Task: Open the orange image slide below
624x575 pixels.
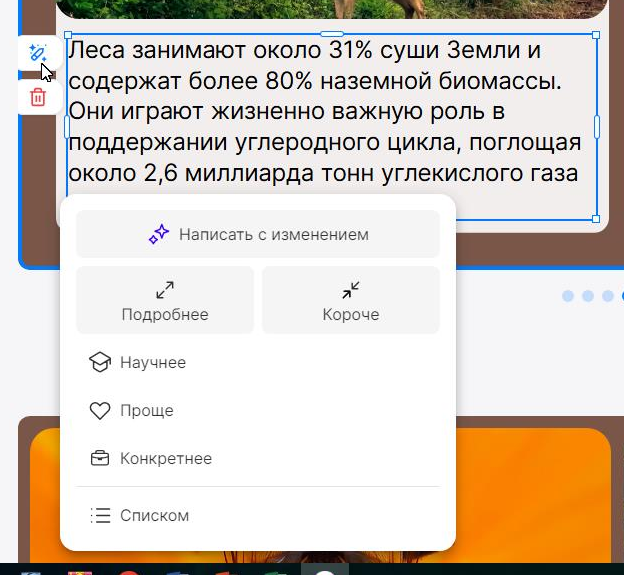Action: click(x=533, y=495)
